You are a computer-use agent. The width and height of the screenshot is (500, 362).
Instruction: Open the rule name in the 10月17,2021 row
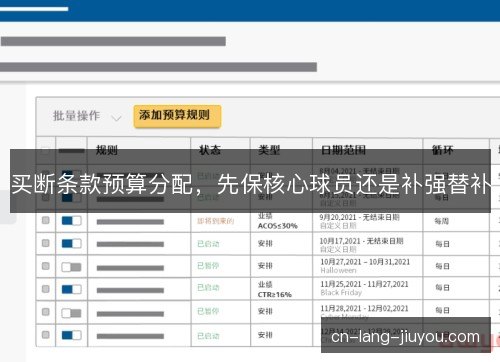point(130,245)
